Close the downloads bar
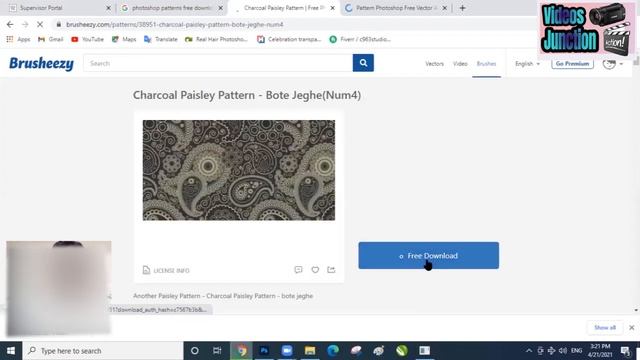The width and height of the screenshot is (640, 360). [631, 327]
